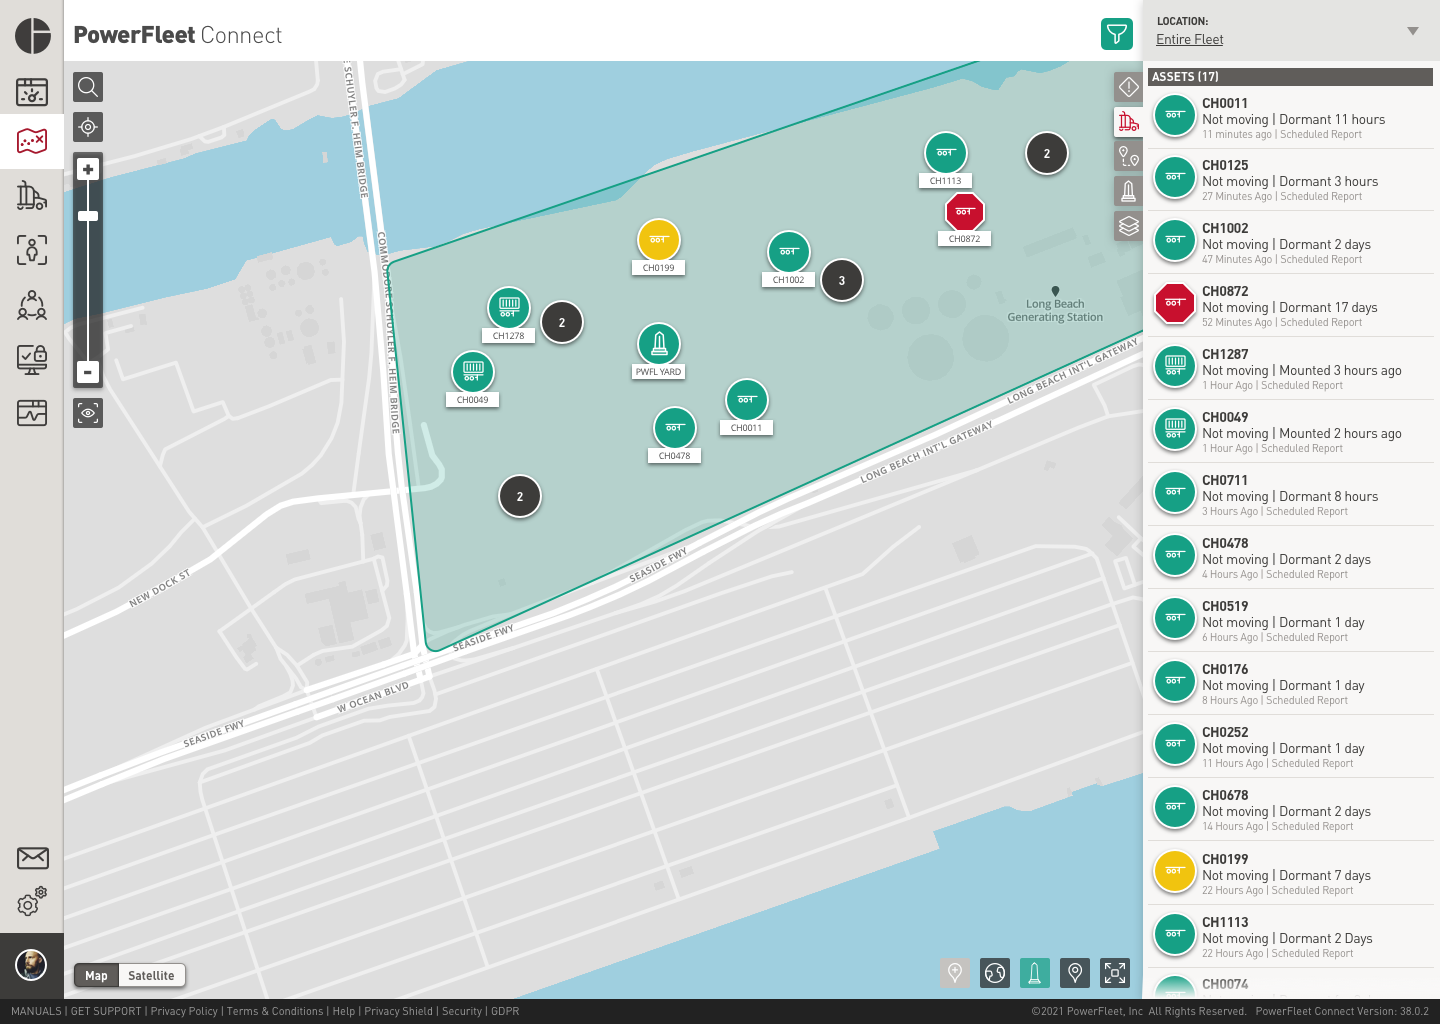This screenshot has width=1440, height=1024.
Task: Open the secured monitor checklist sidebar icon
Action: tap(32, 359)
